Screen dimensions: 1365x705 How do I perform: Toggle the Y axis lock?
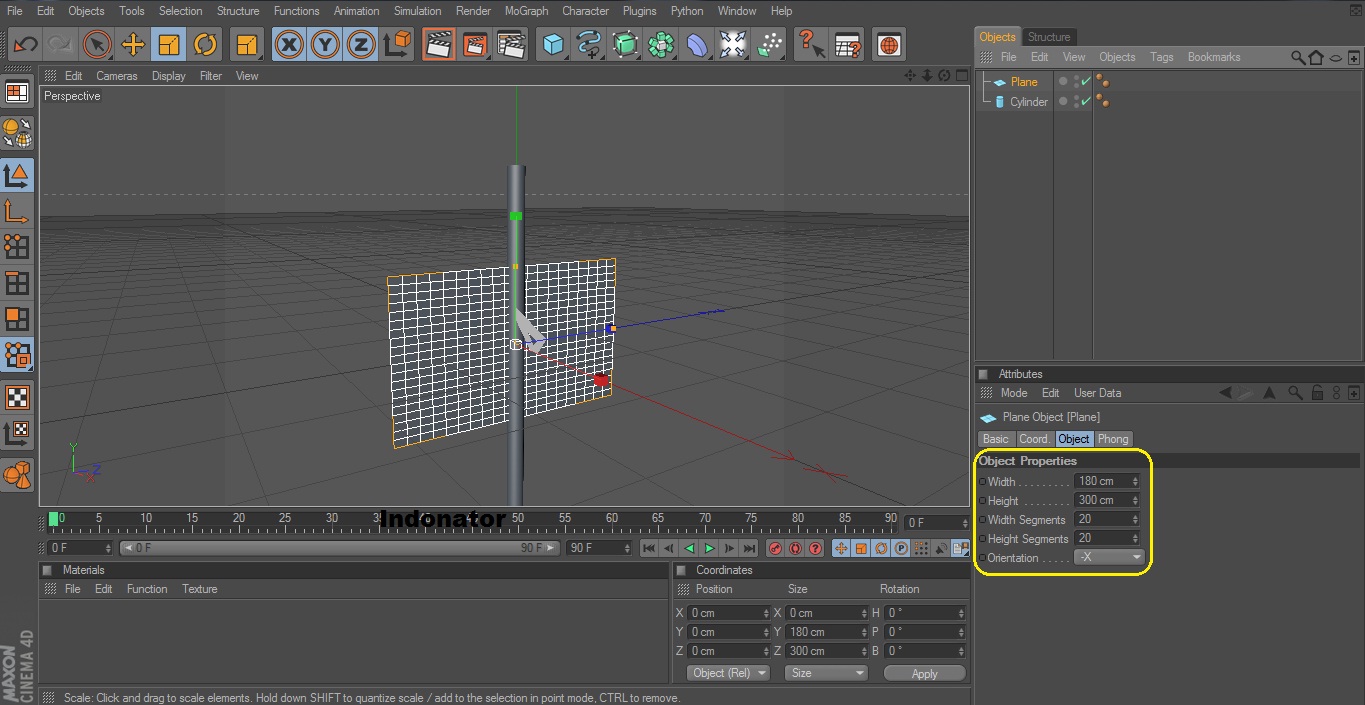click(325, 44)
